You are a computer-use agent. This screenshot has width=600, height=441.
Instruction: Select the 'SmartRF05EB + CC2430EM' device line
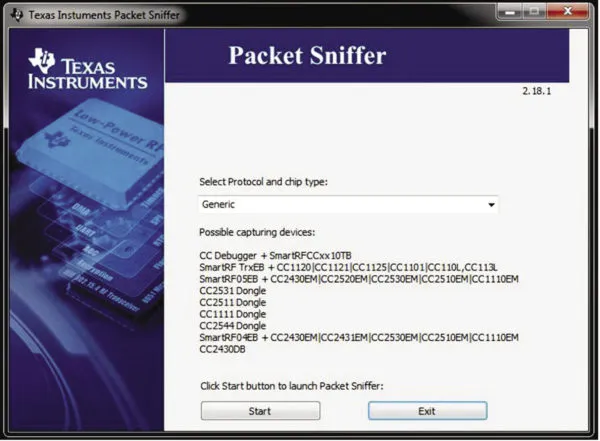(359, 279)
